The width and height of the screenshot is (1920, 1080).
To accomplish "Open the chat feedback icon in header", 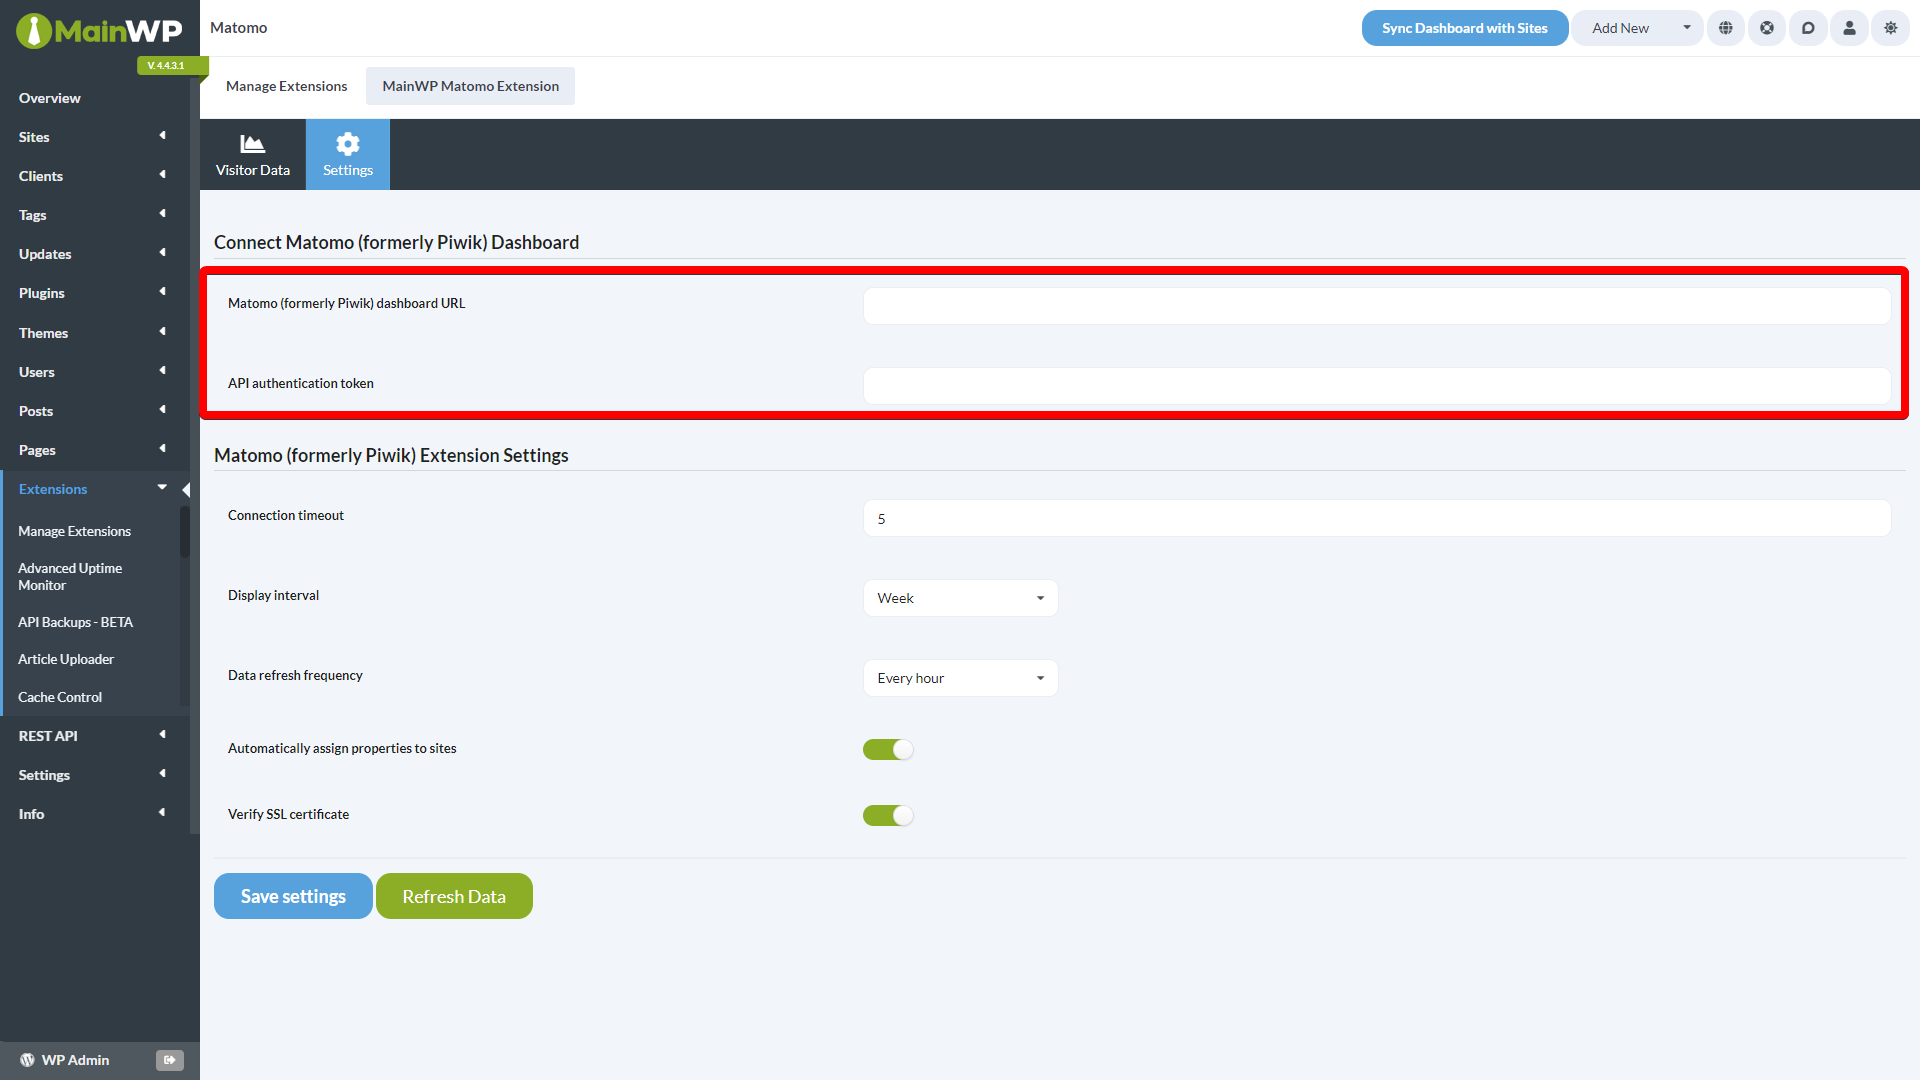I will pos(1807,28).
